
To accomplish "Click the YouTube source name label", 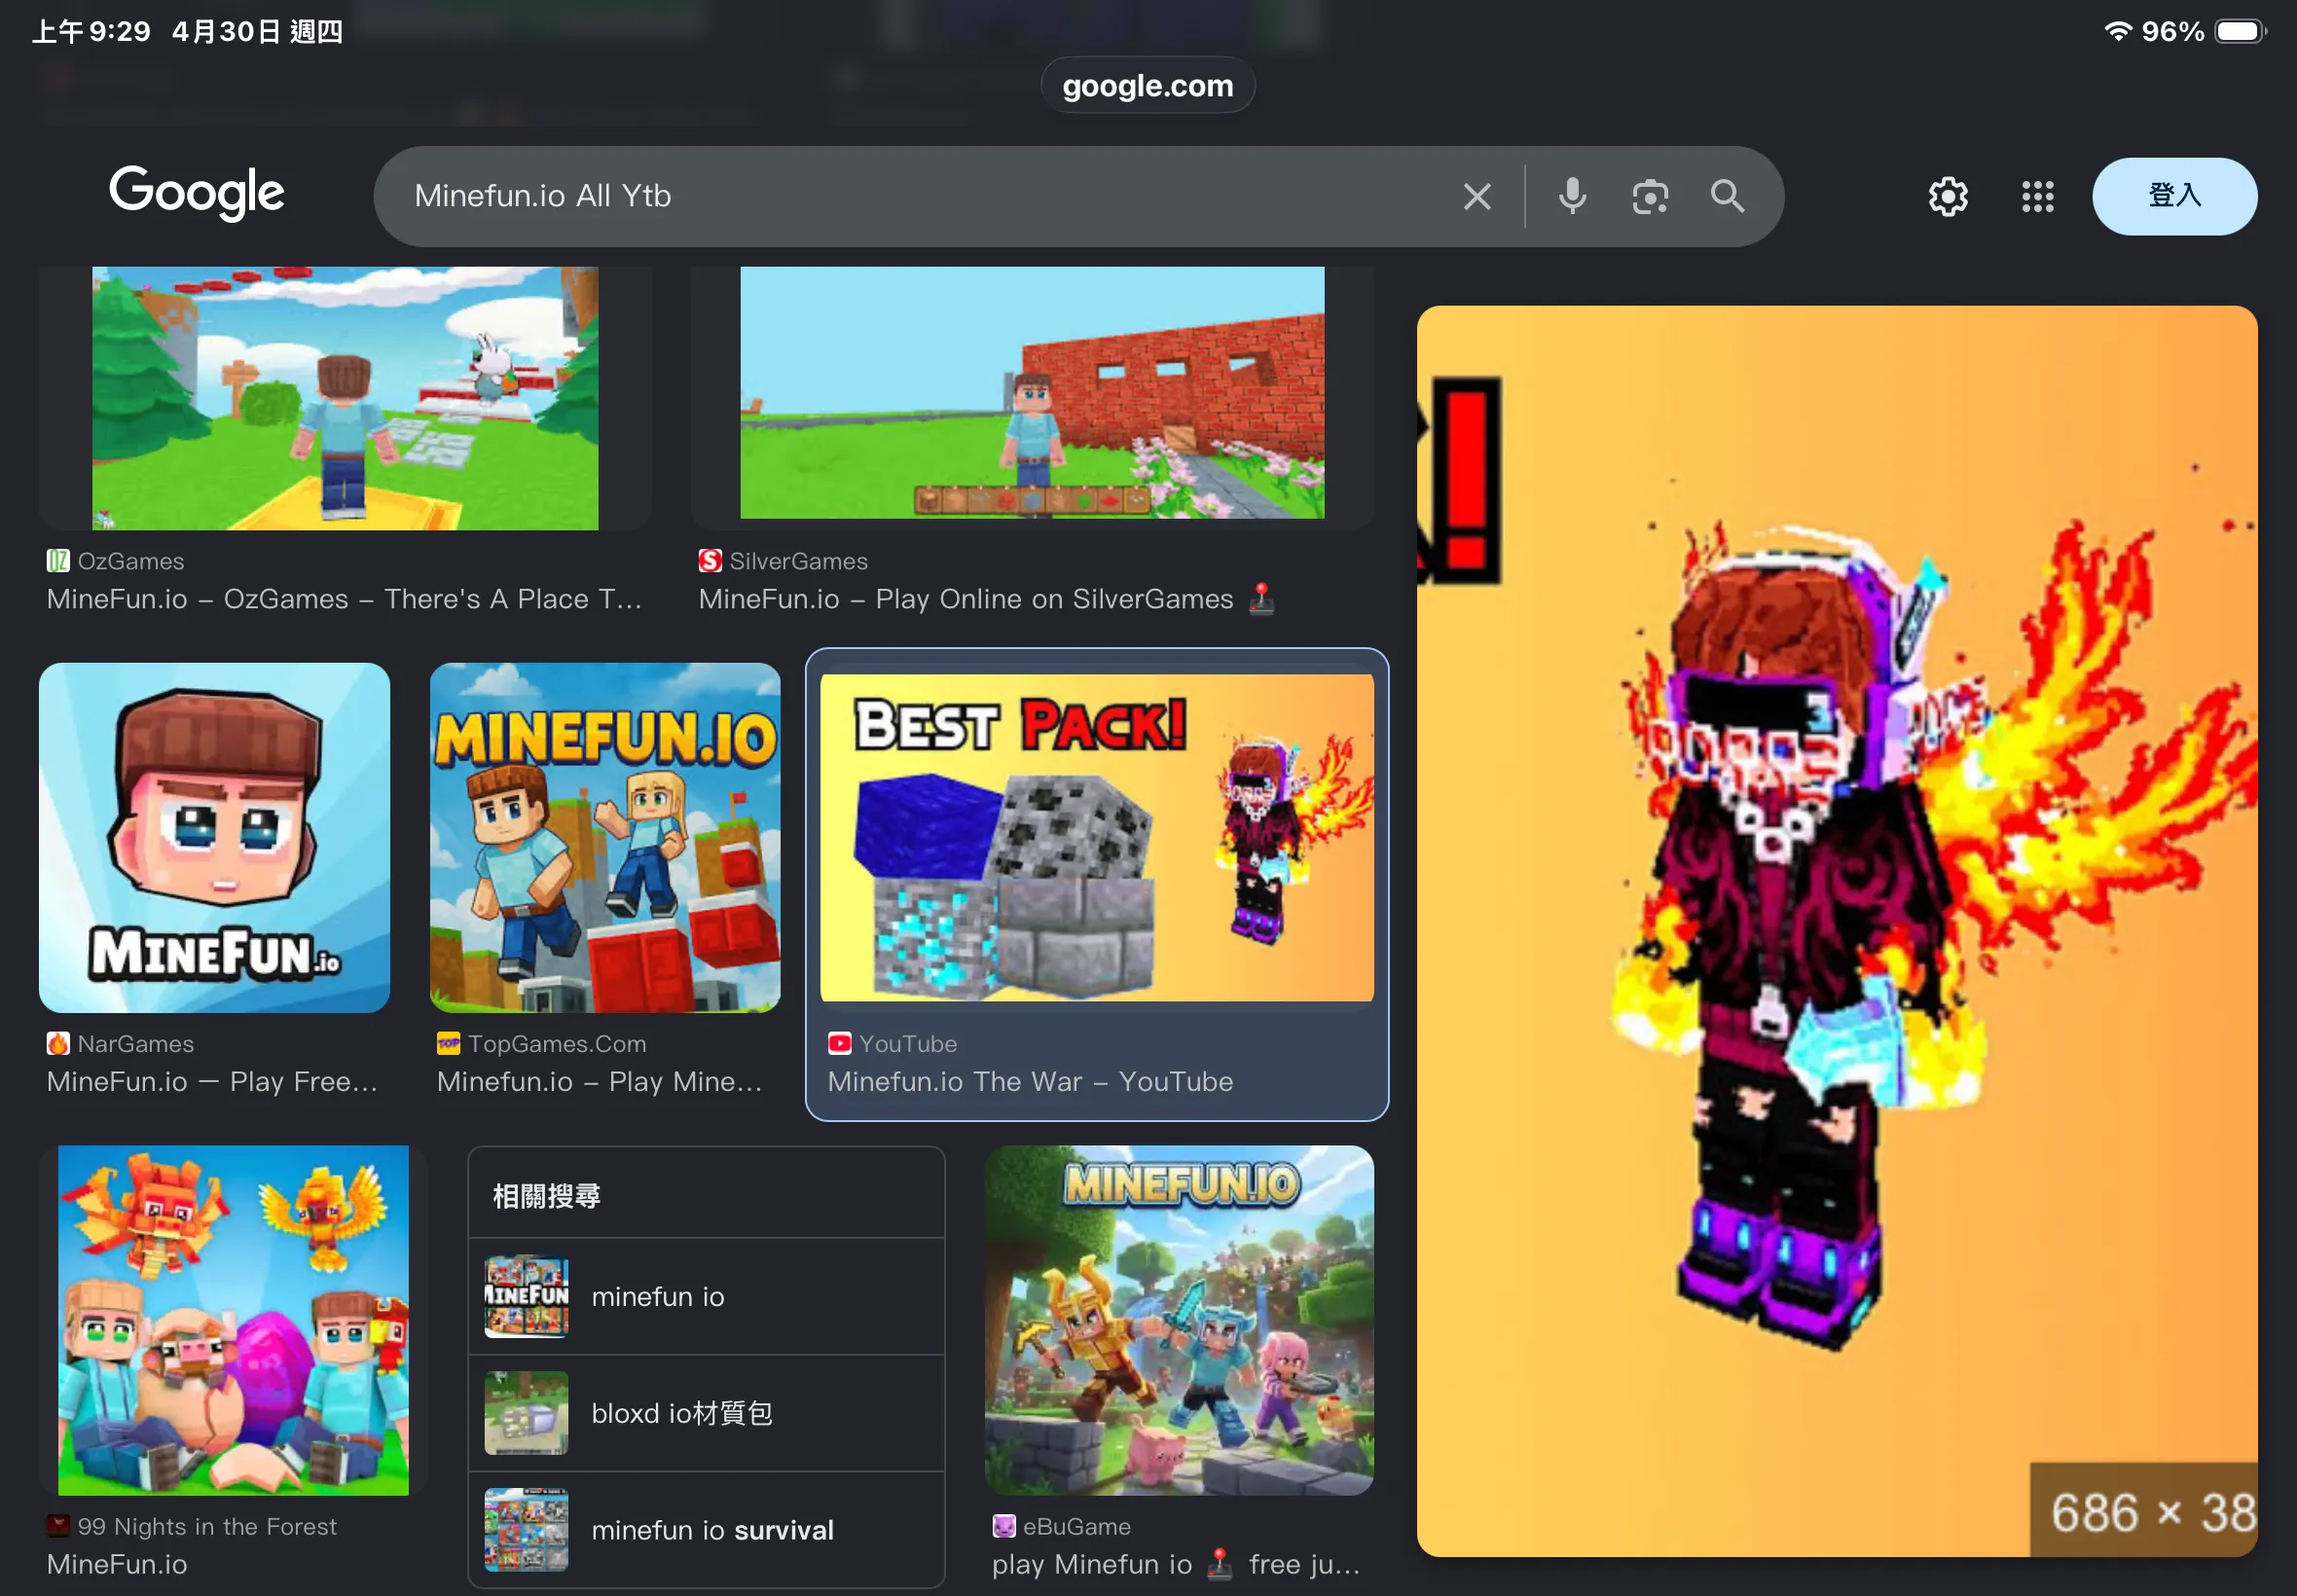I will 908,1044.
